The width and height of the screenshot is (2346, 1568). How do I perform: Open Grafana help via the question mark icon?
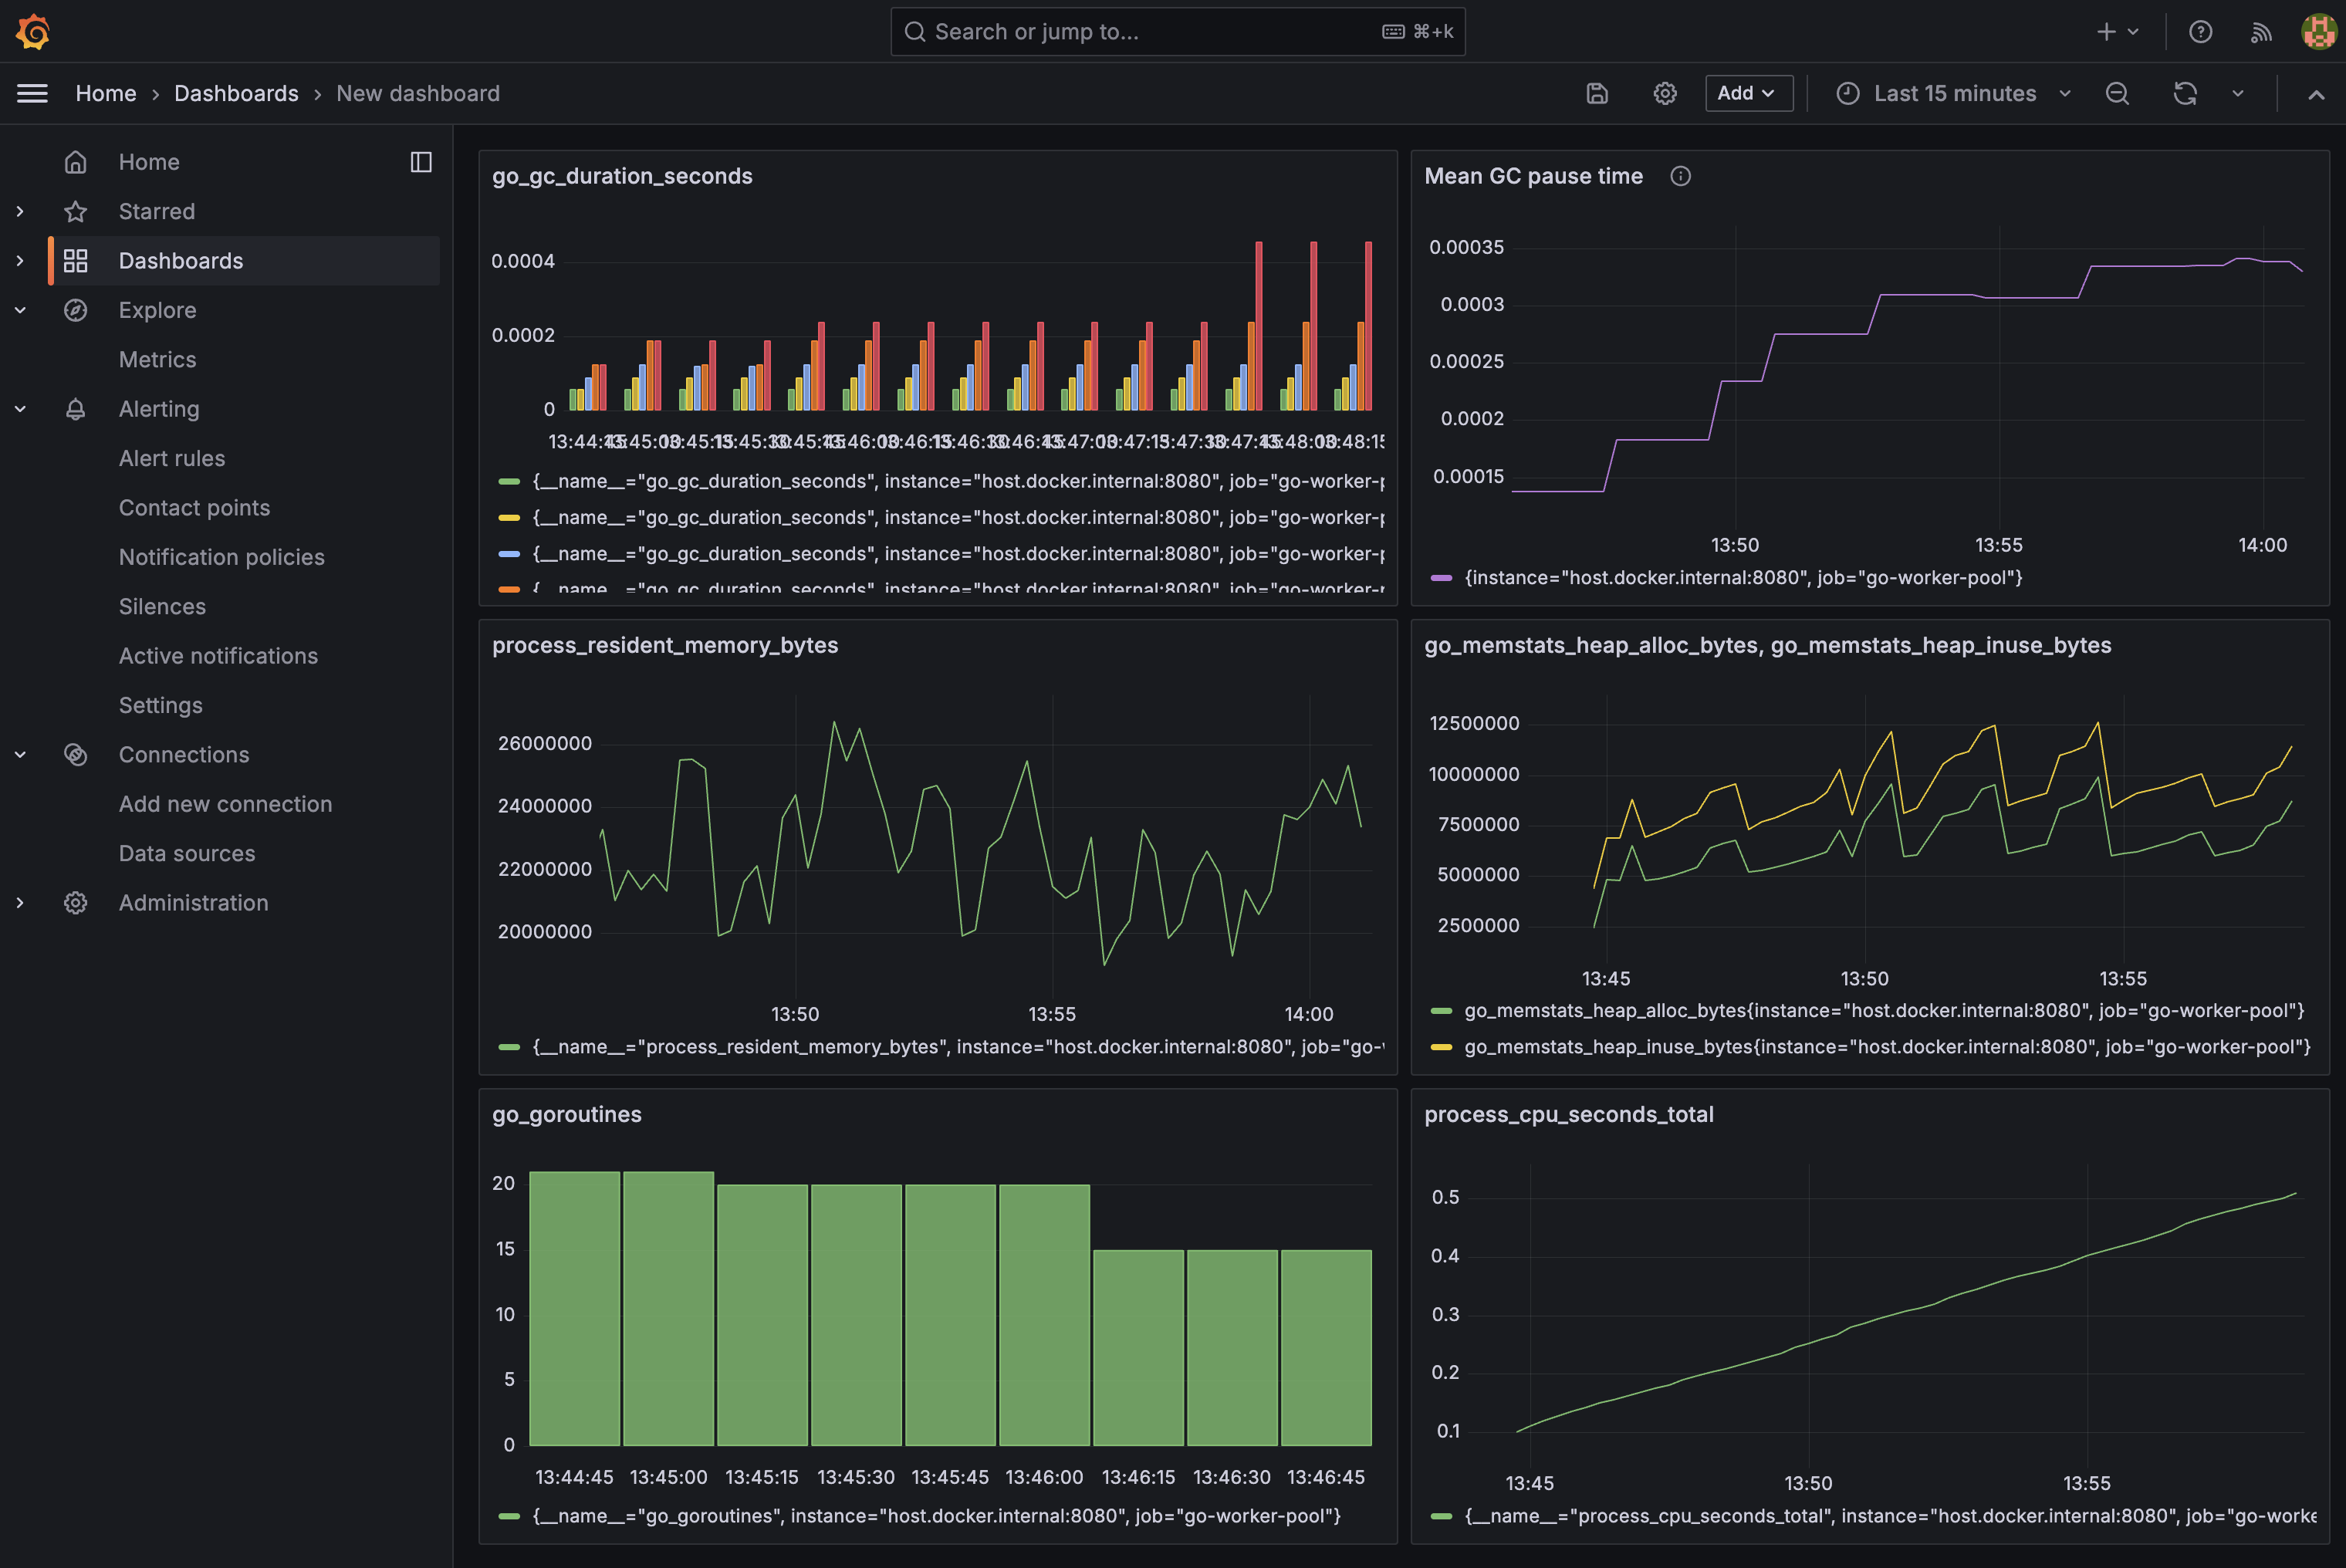click(x=2200, y=31)
